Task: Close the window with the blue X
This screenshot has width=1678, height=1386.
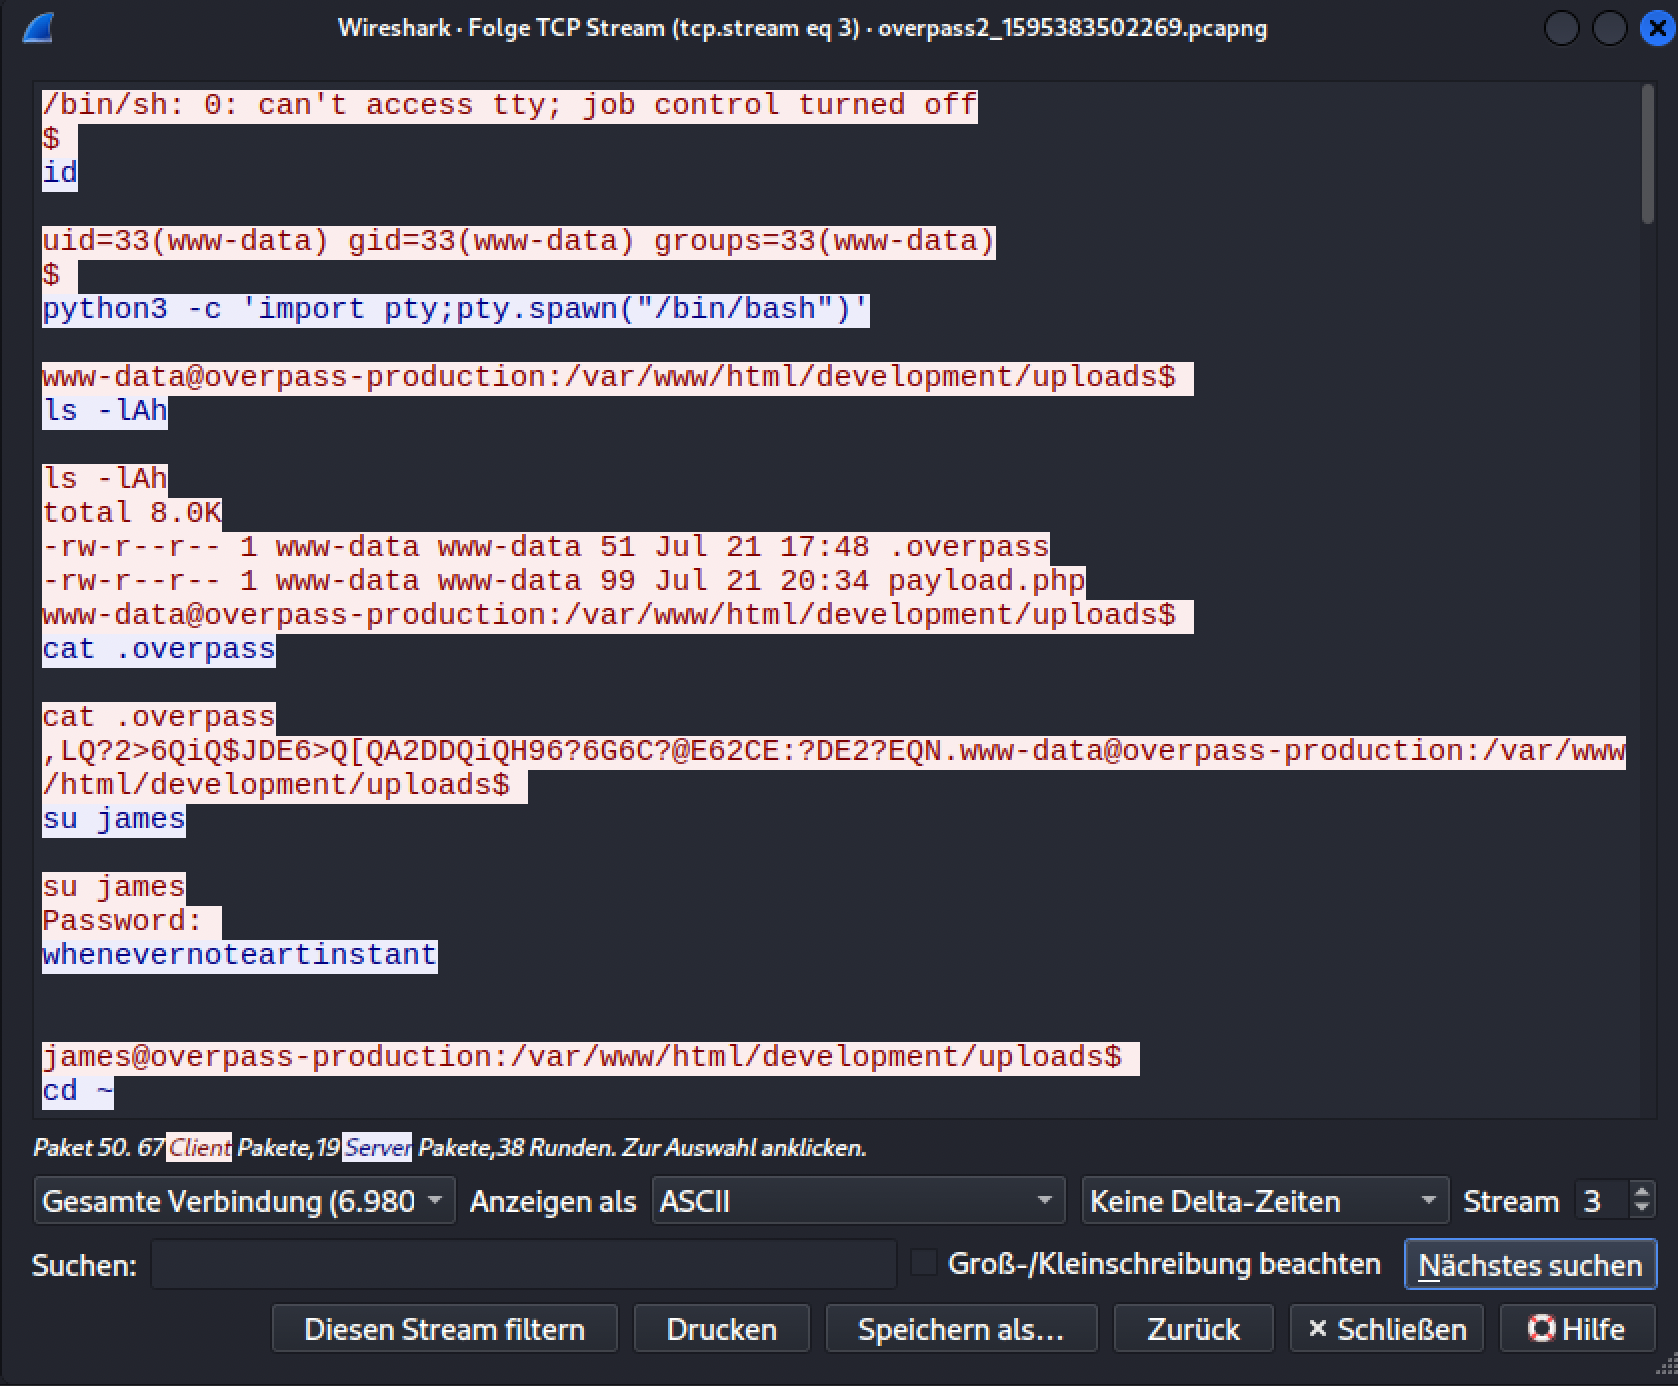Action: coord(1657,28)
